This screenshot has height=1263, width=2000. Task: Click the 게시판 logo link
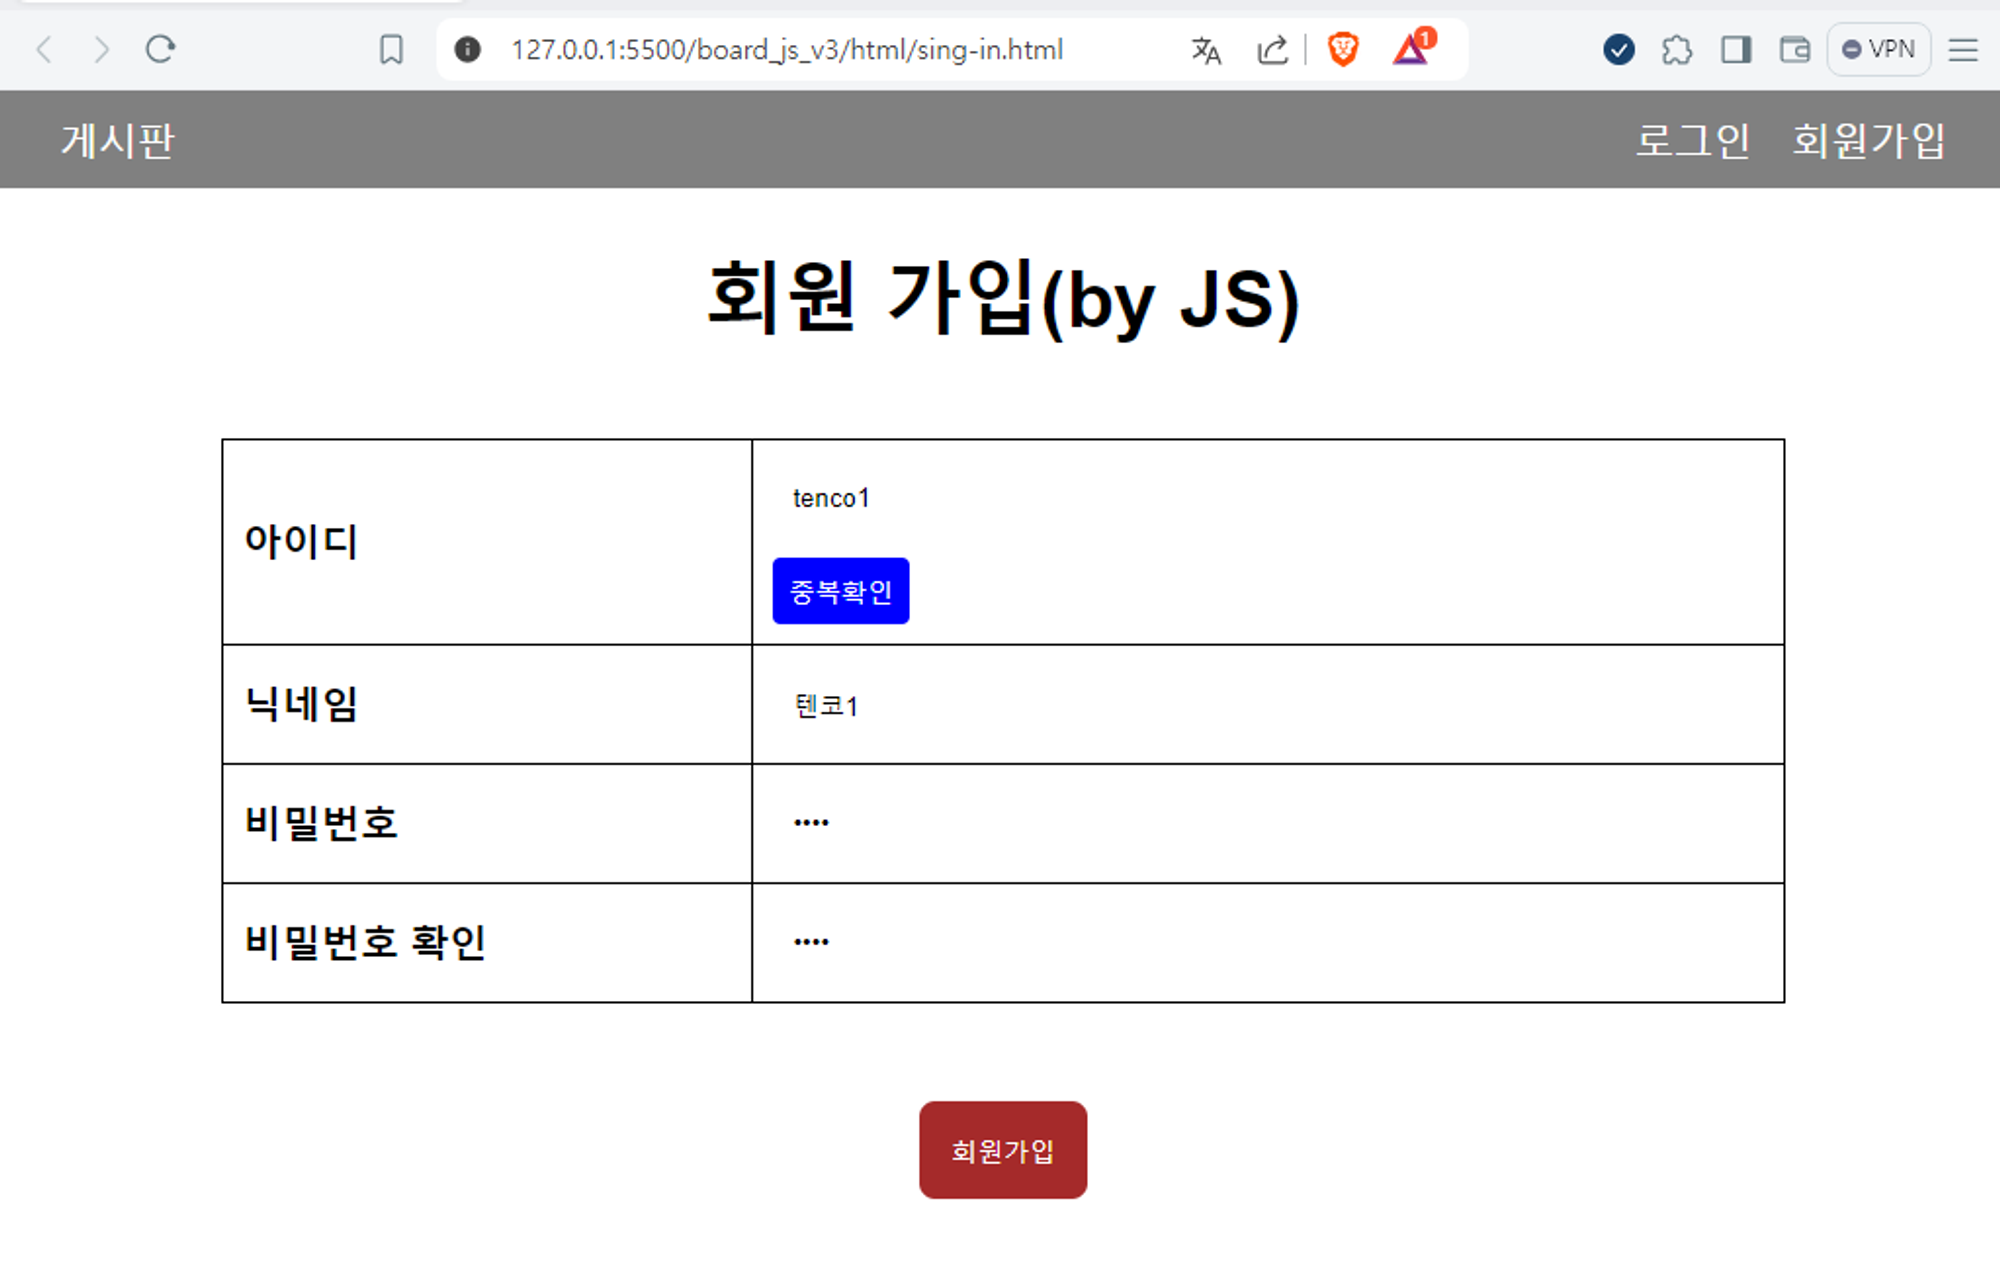point(118,140)
